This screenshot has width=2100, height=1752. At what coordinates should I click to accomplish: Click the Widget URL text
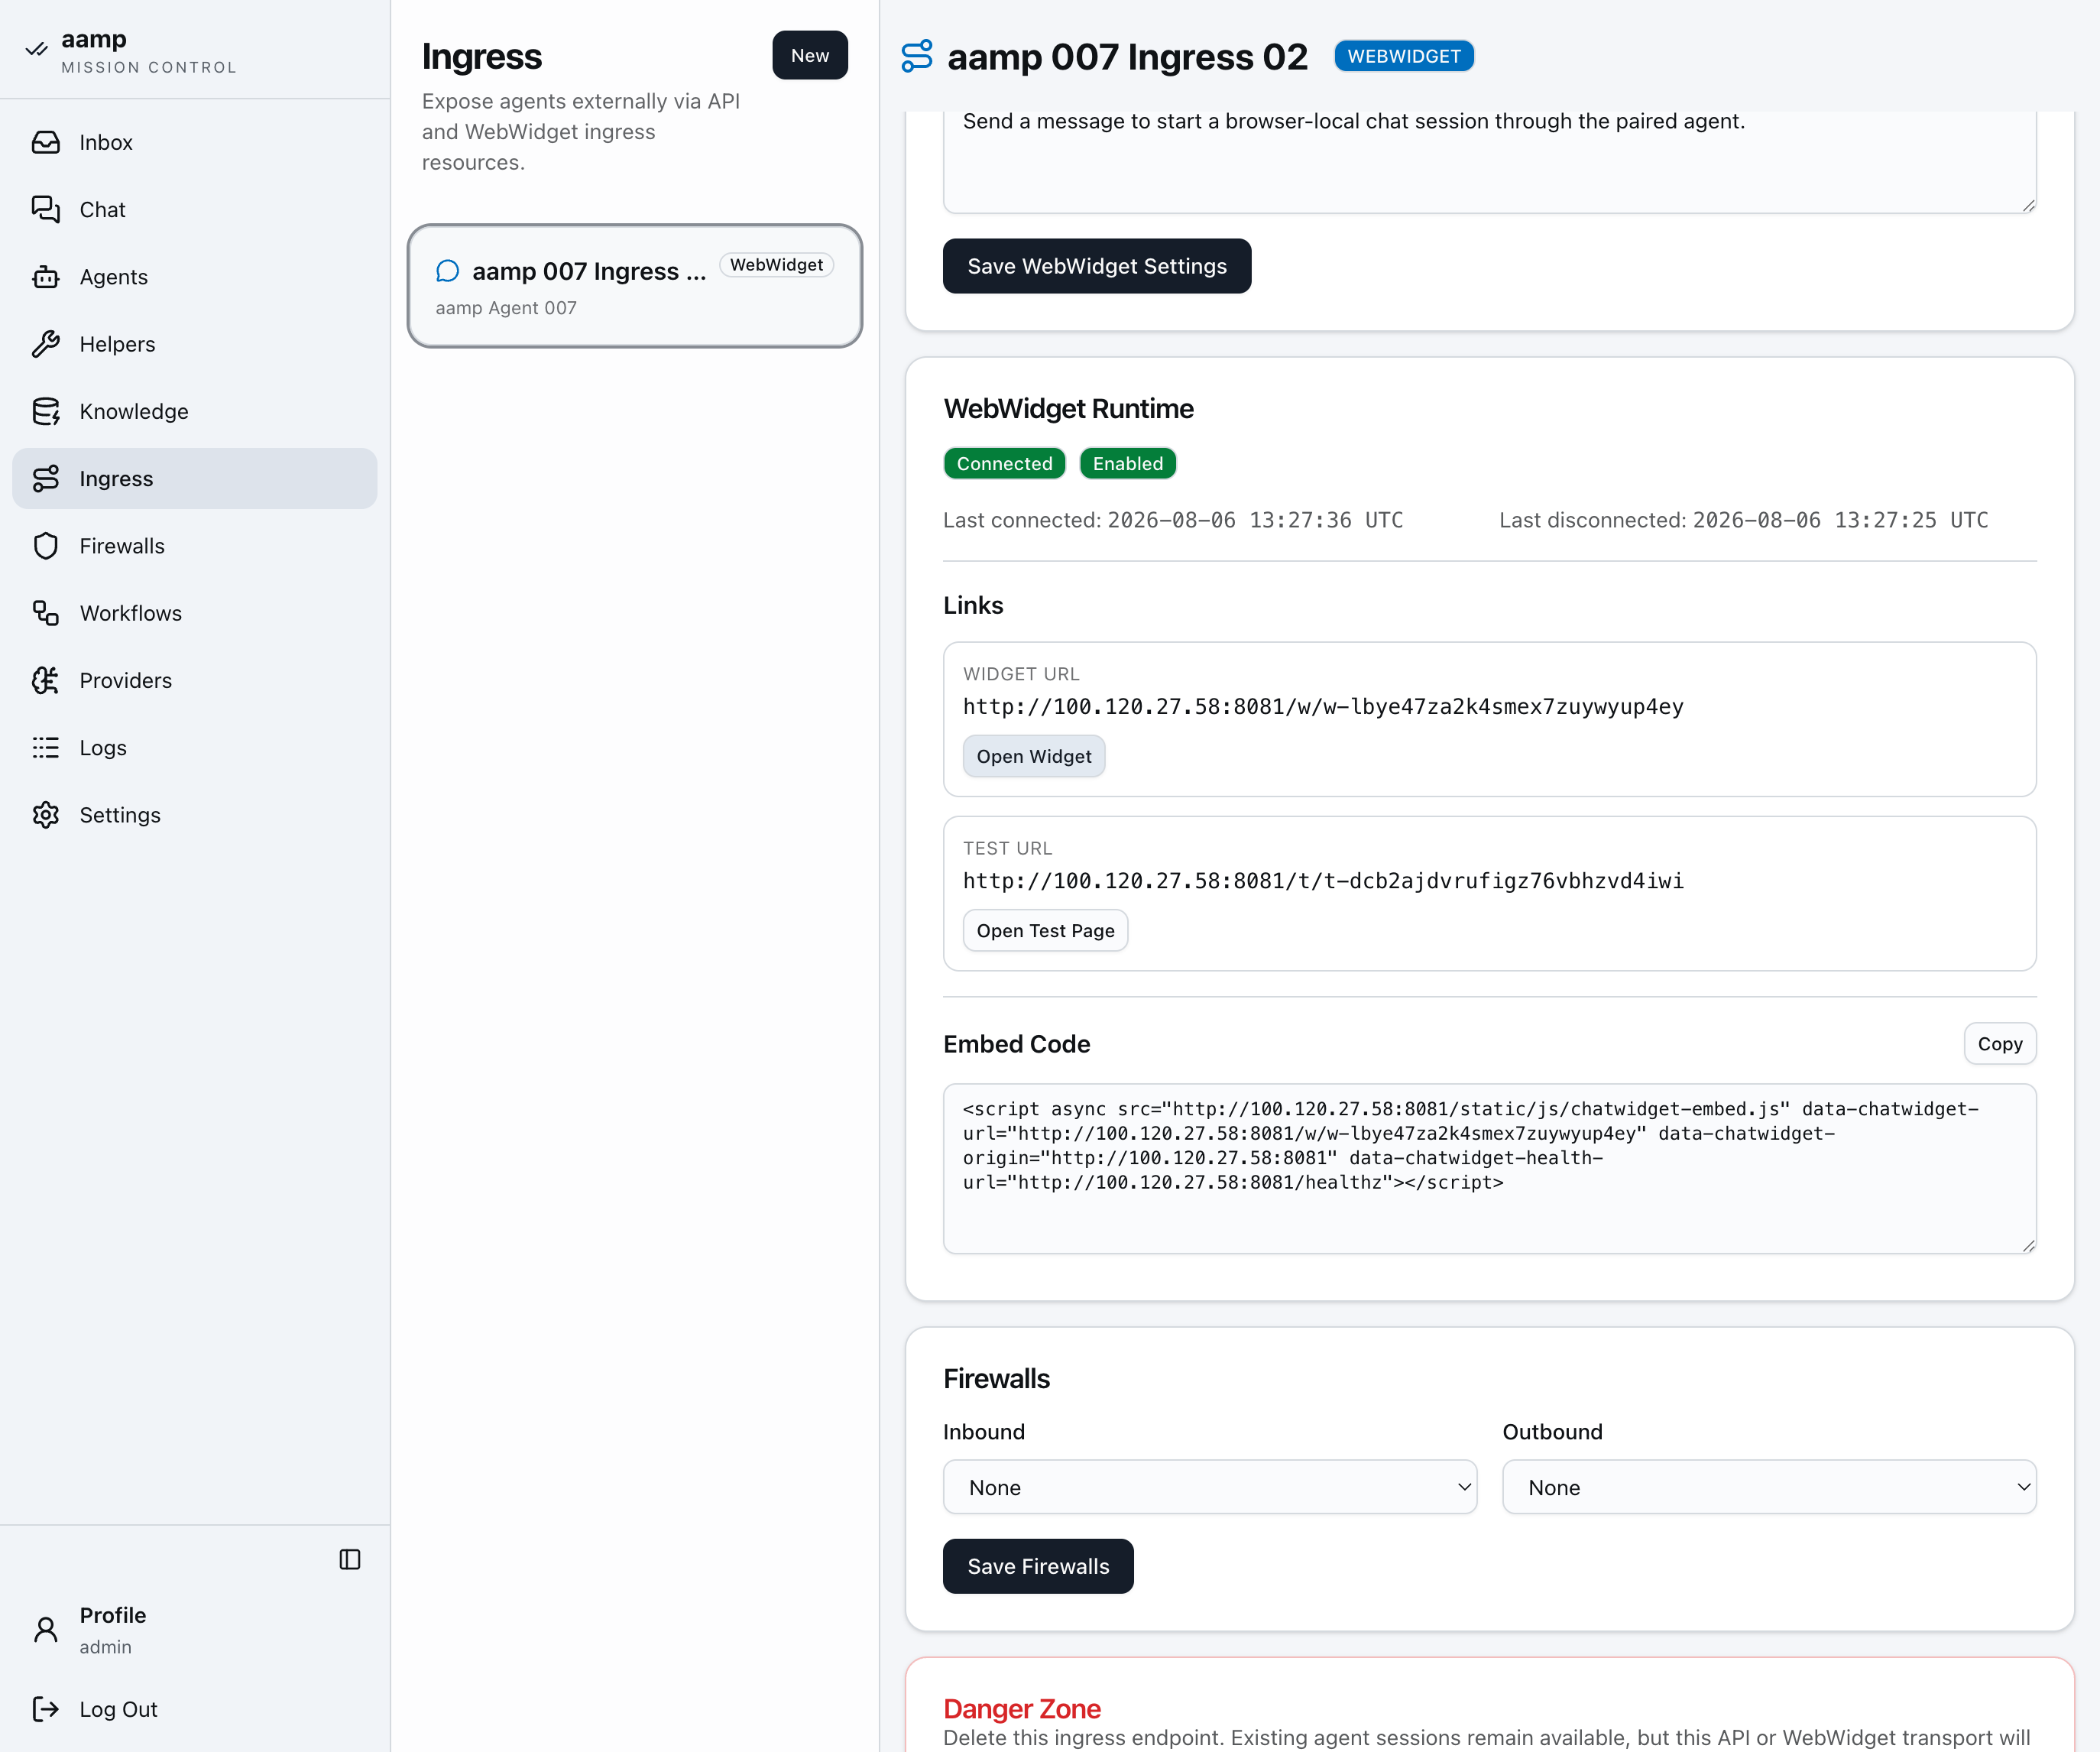point(1323,706)
